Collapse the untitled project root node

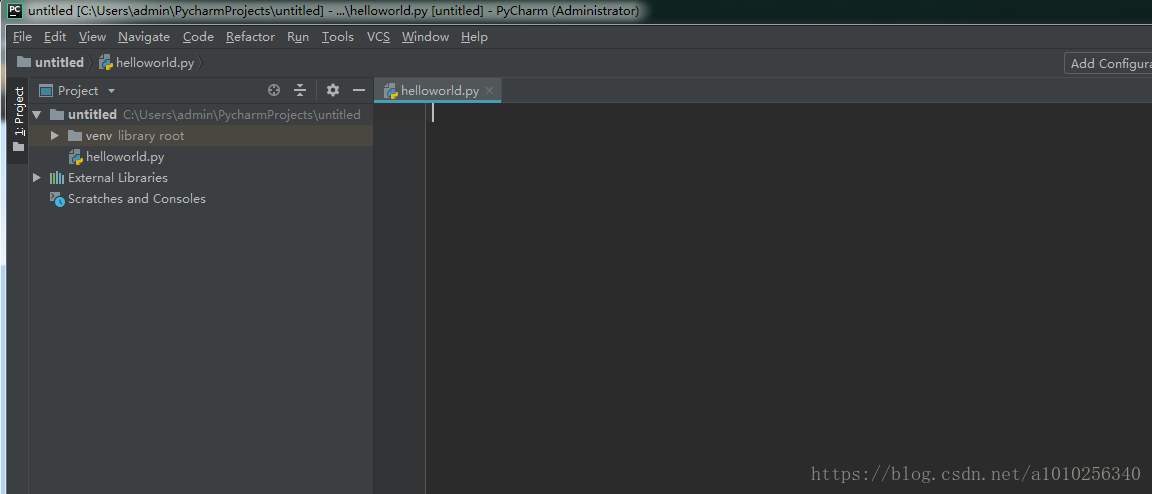[37, 115]
